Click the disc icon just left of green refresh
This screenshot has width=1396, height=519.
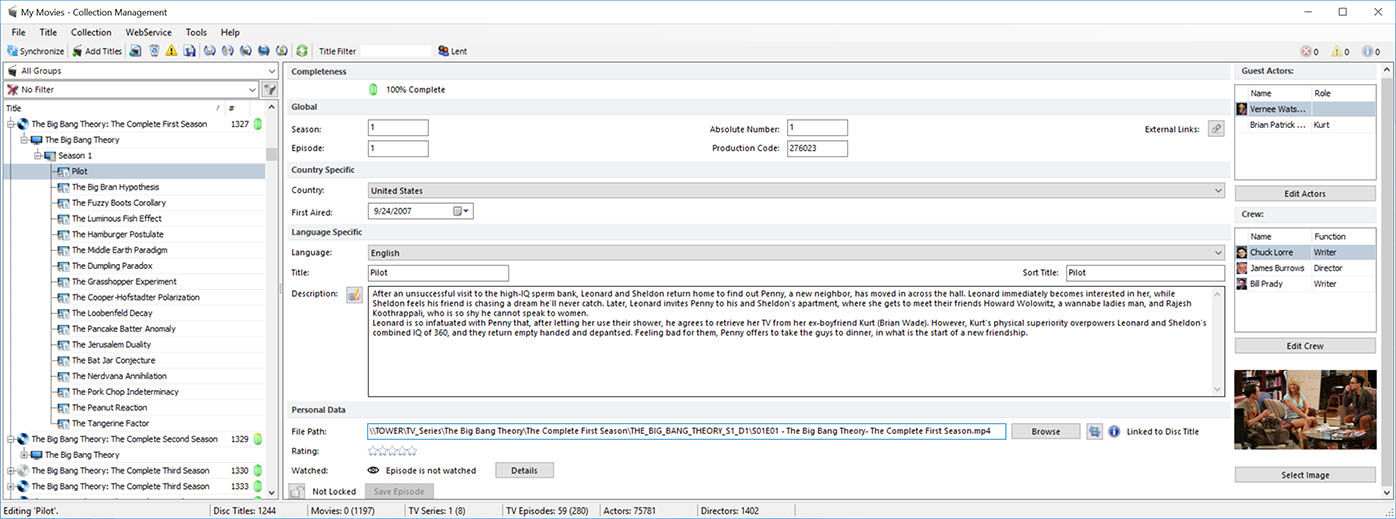(x=282, y=51)
